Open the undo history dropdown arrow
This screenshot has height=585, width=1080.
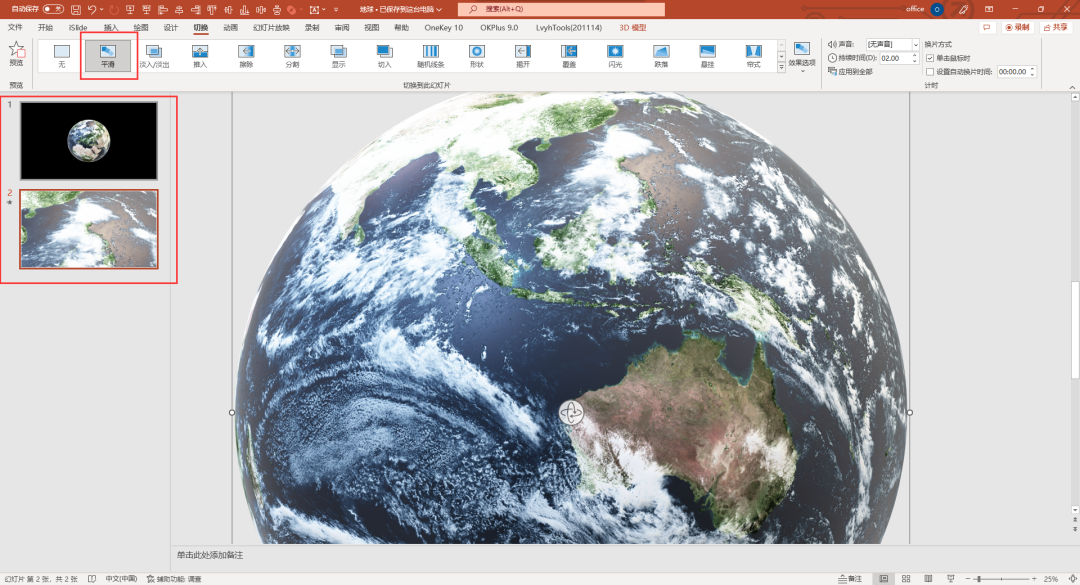(x=101, y=9)
